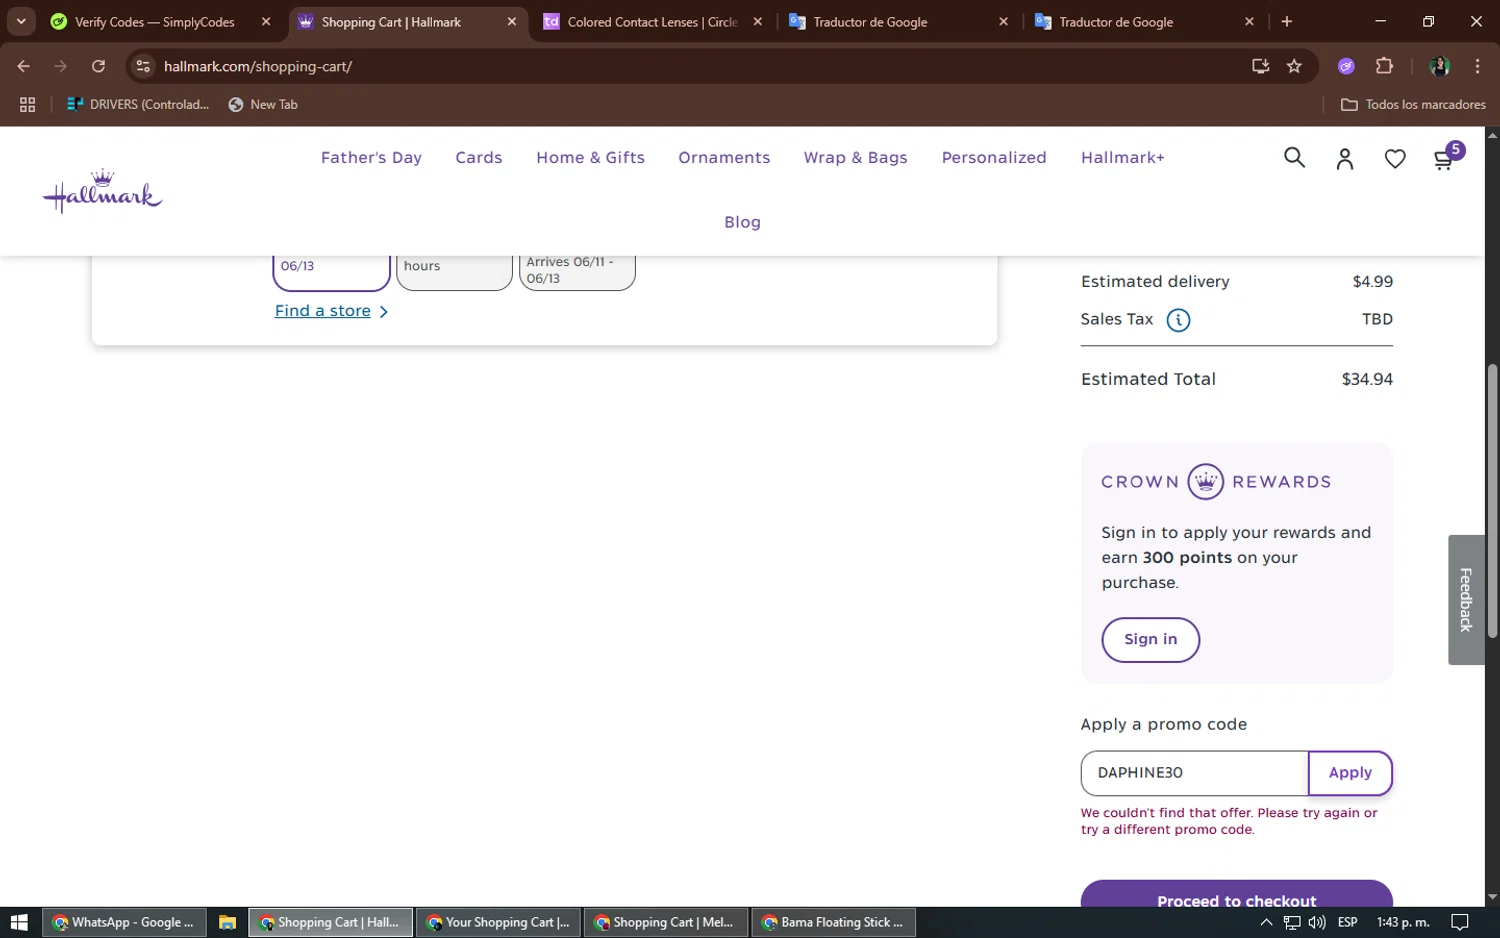The width and height of the screenshot is (1500, 938).
Task: Open Chrome three-dot menu
Action: [1477, 66]
